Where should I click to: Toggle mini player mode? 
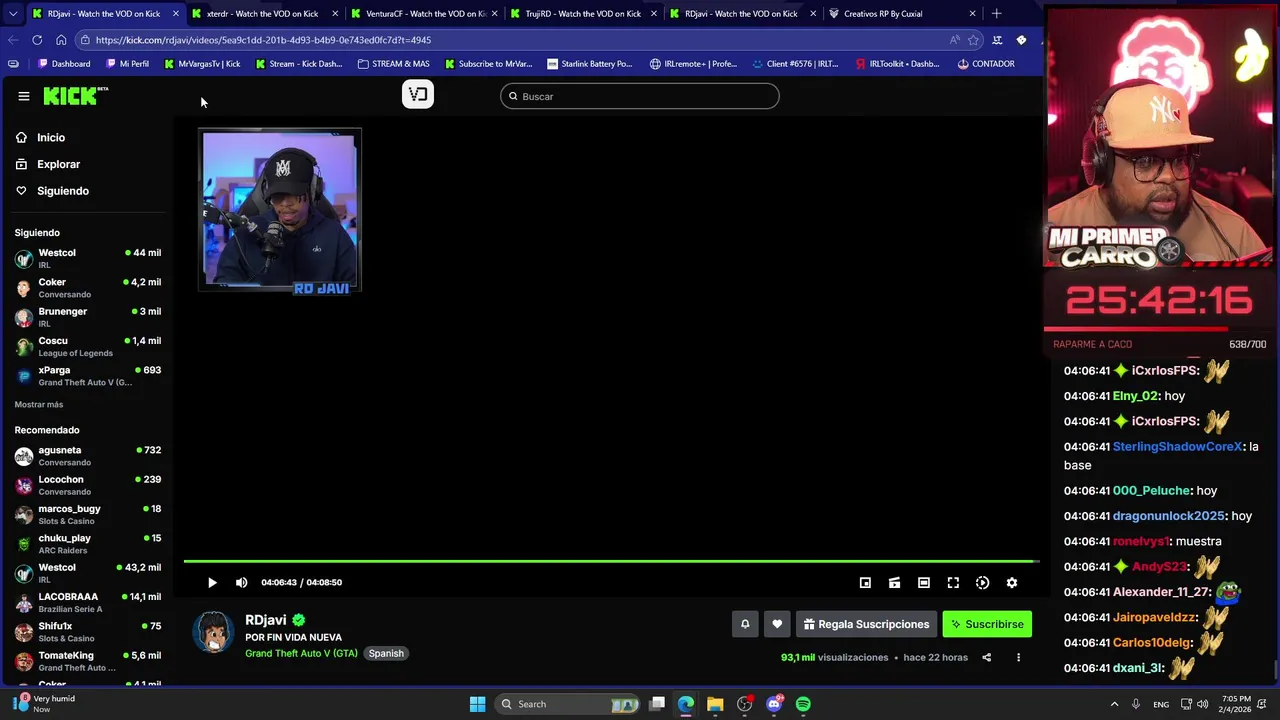tap(865, 583)
